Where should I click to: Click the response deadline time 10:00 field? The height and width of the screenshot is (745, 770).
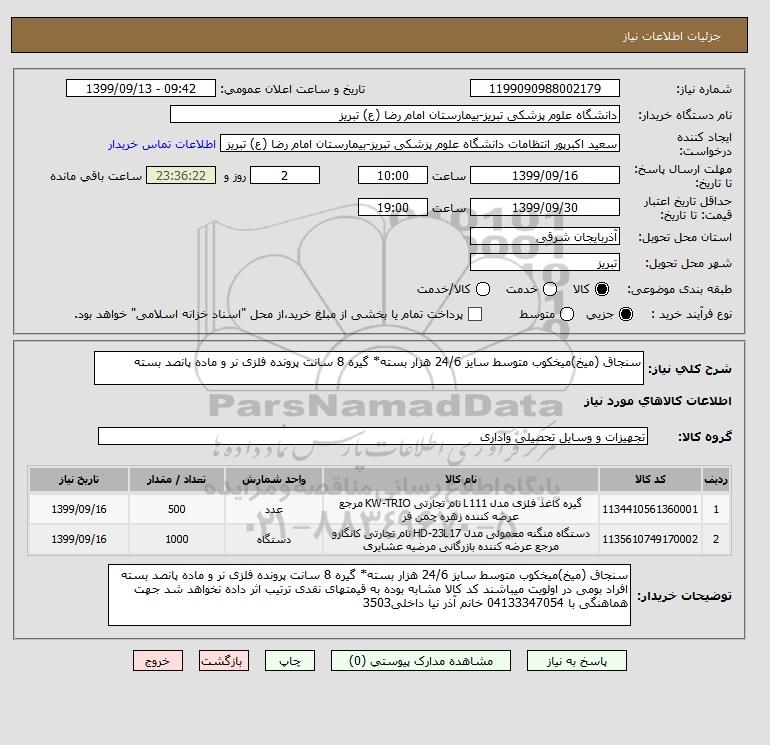[x=393, y=175]
